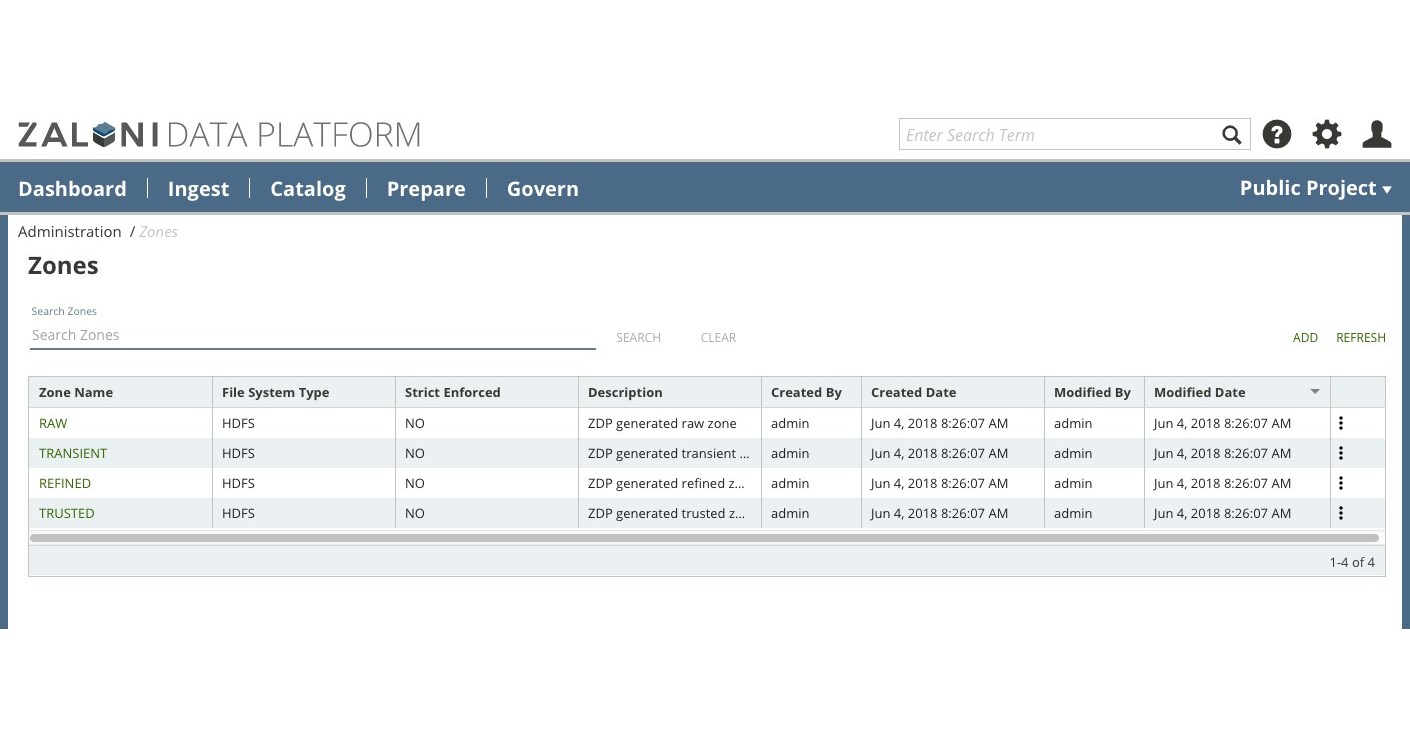The image size is (1410, 738).
Task: Click the user profile icon
Action: coord(1377,134)
